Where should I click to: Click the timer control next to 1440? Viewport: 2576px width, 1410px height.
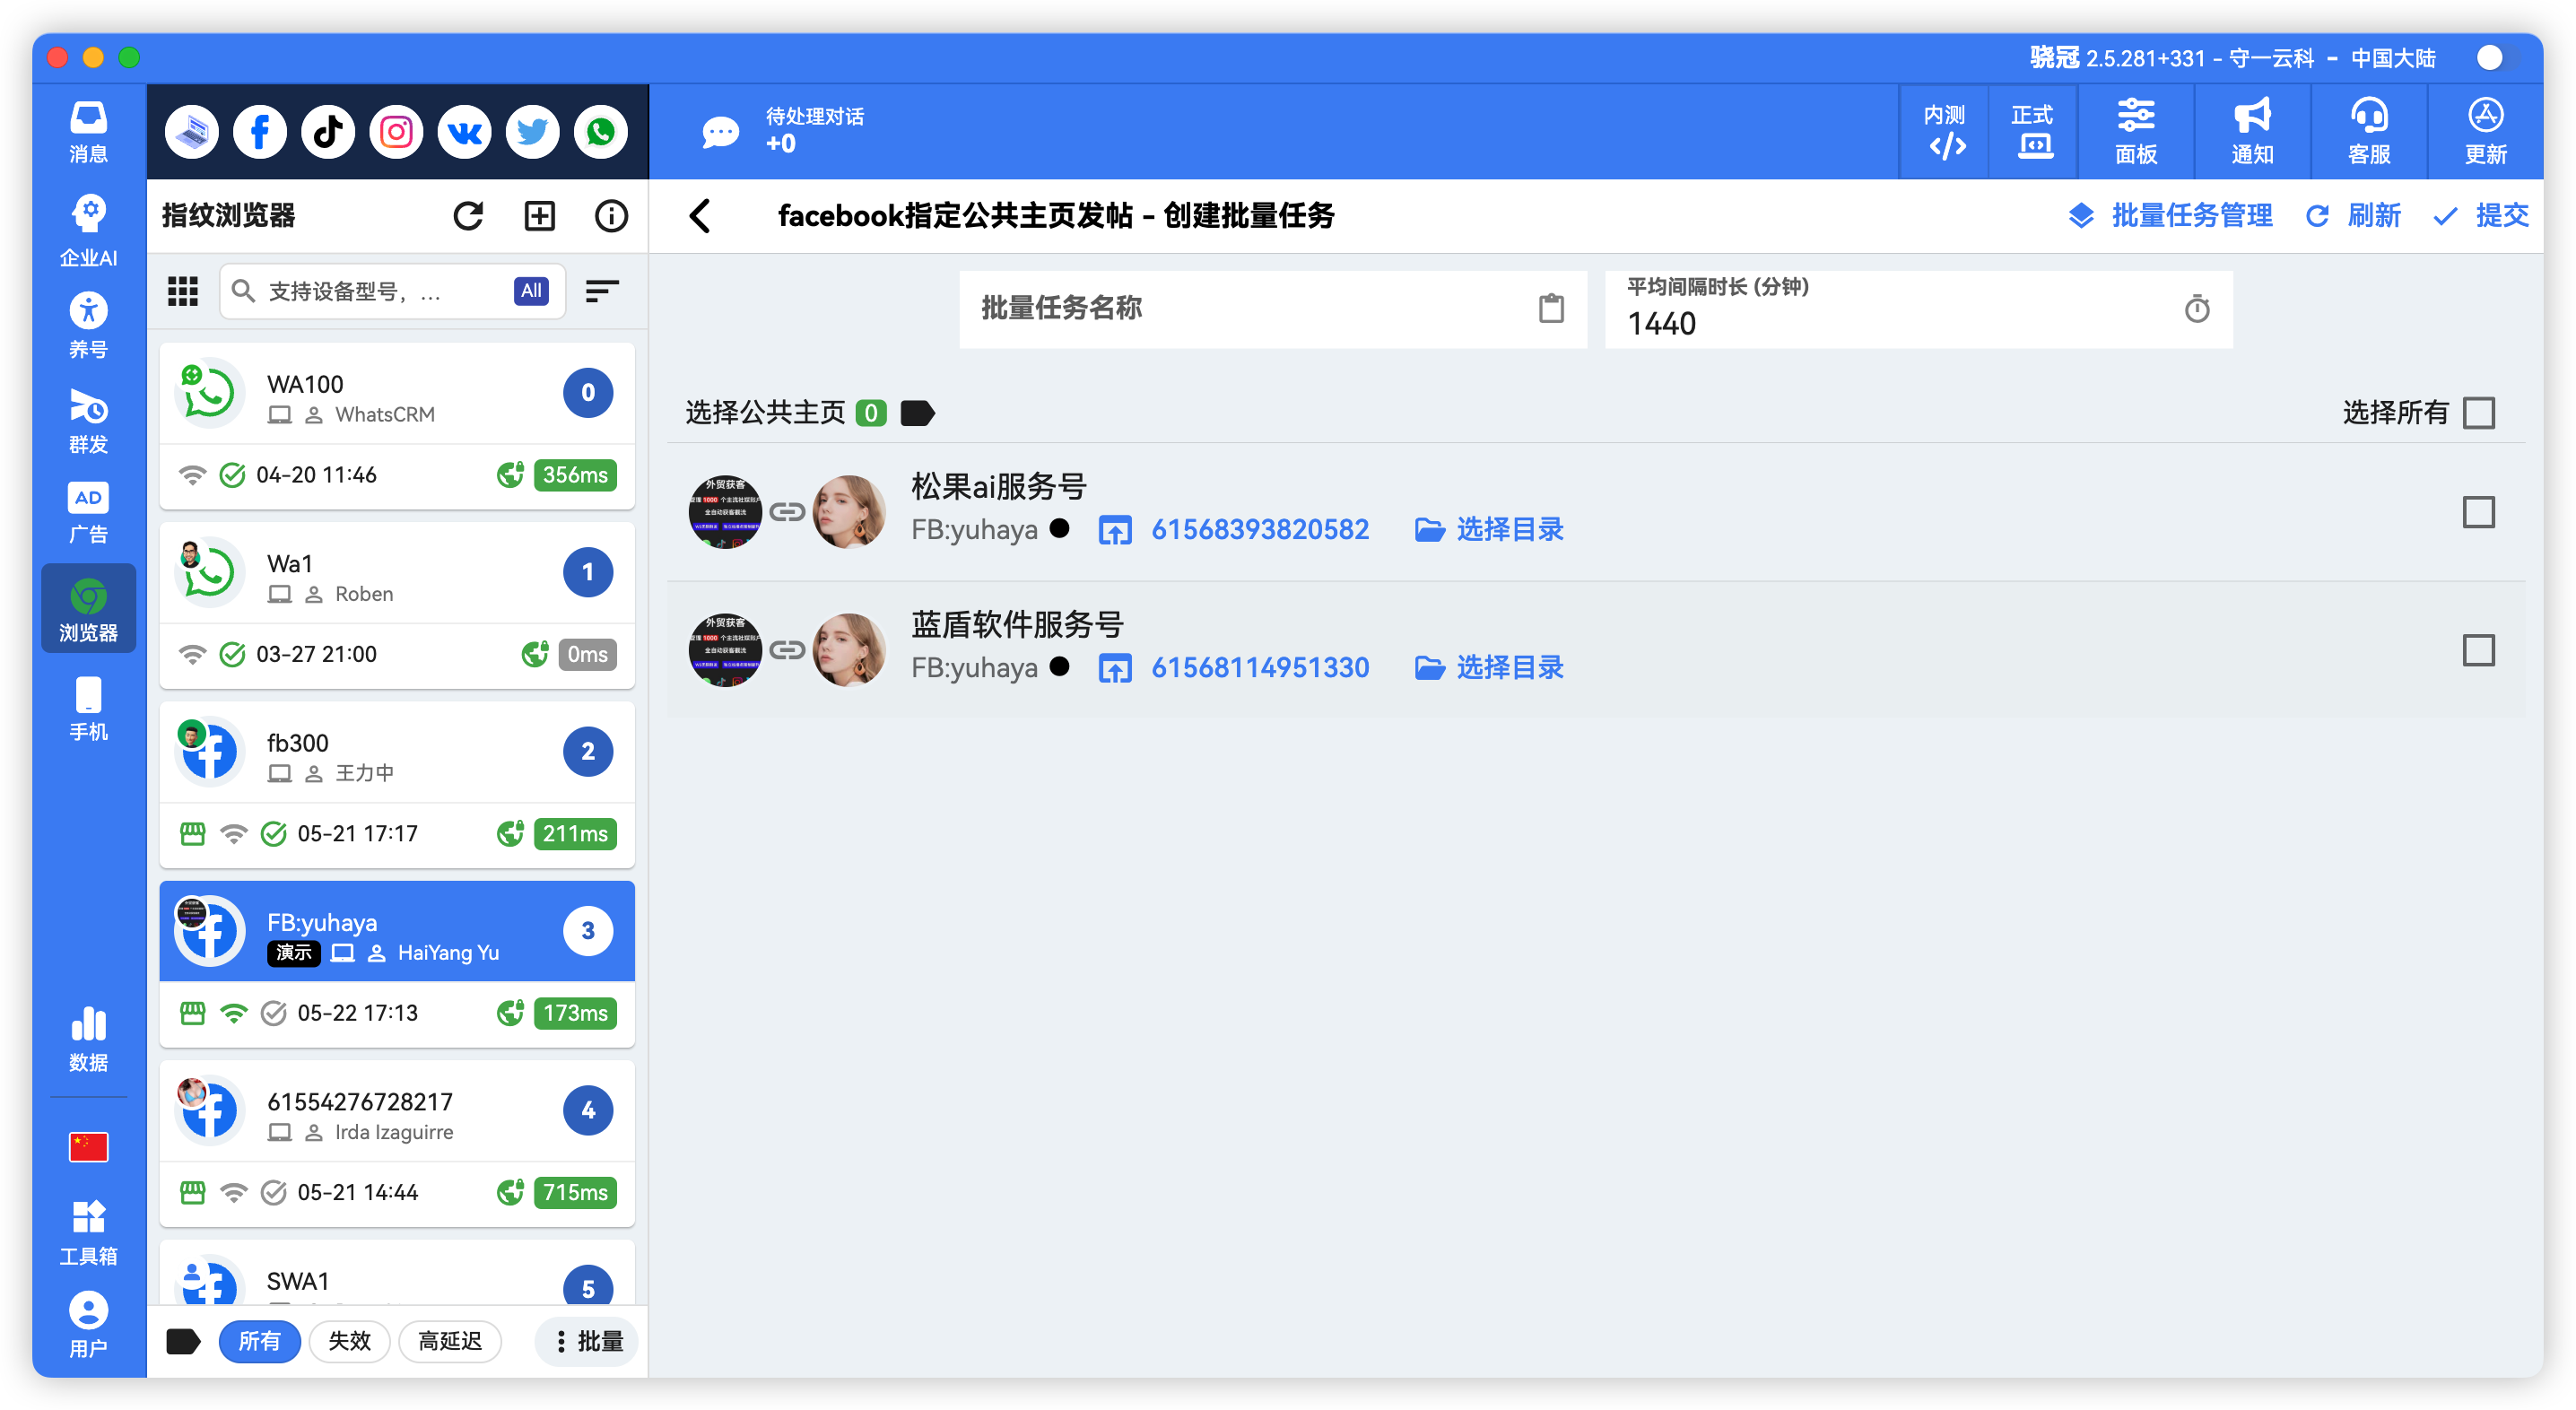click(2196, 309)
